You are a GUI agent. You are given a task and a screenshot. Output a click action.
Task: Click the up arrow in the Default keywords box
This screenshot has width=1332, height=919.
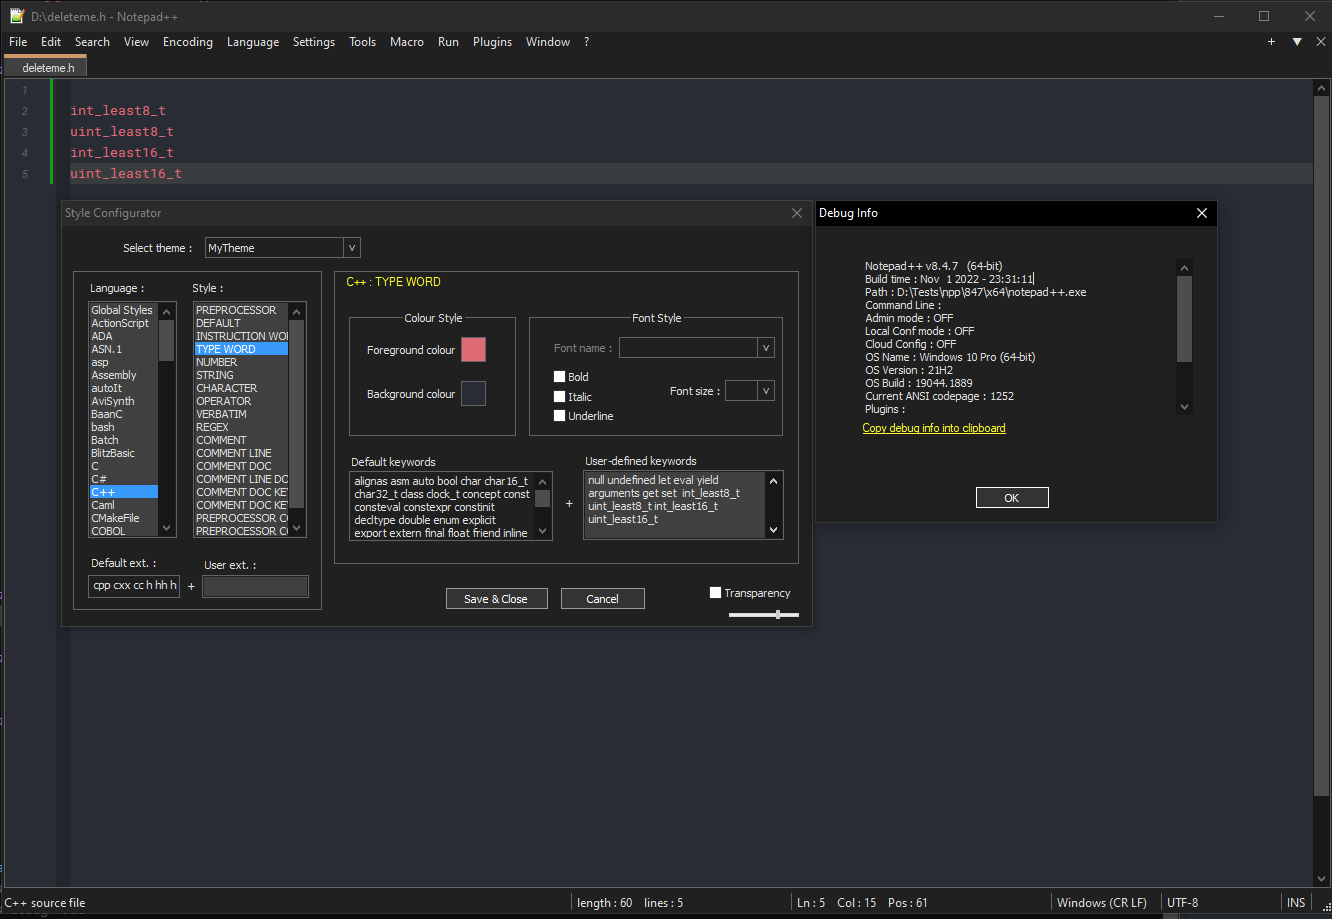click(x=542, y=481)
